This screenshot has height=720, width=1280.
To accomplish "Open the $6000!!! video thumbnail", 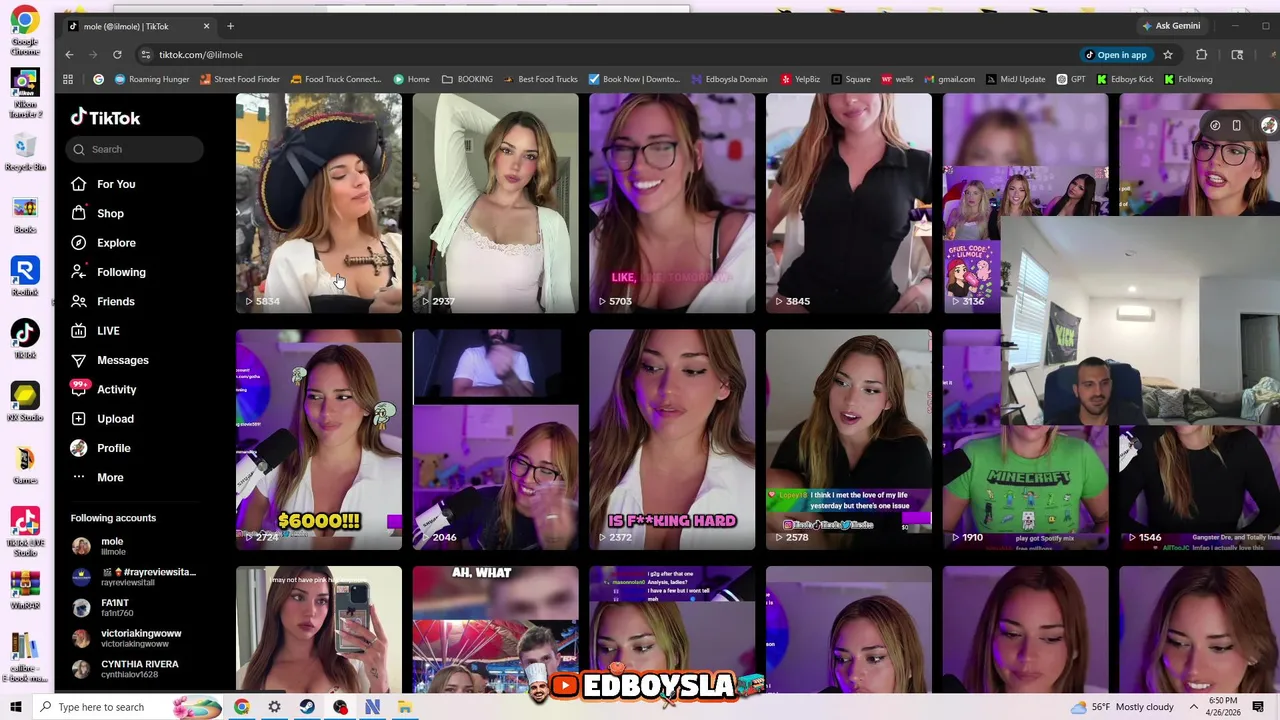I will 319,440.
